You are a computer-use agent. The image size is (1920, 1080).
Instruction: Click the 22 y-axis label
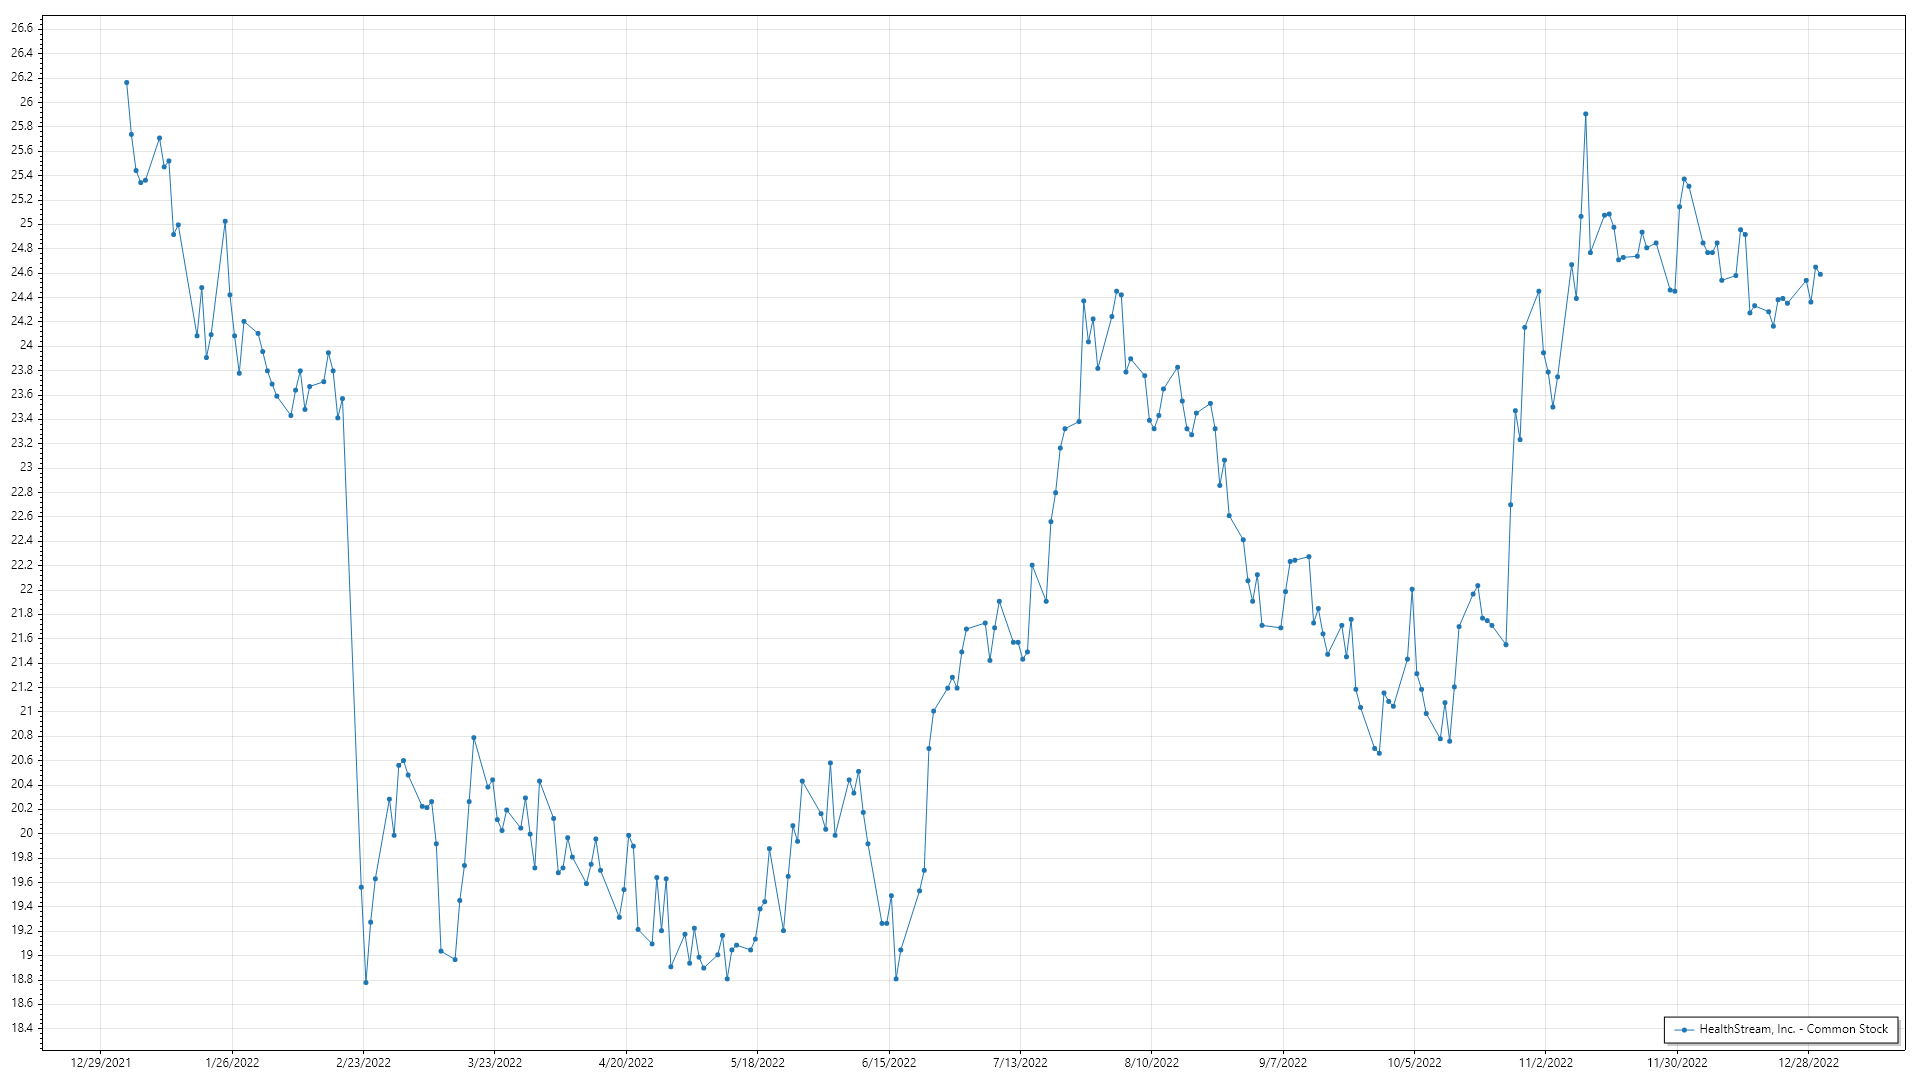coord(26,589)
